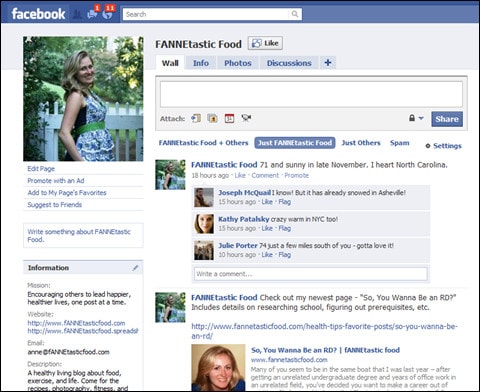The height and width of the screenshot is (392, 480).
Task: Click Add to My Page's Favorites
Action: click(x=67, y=193)
